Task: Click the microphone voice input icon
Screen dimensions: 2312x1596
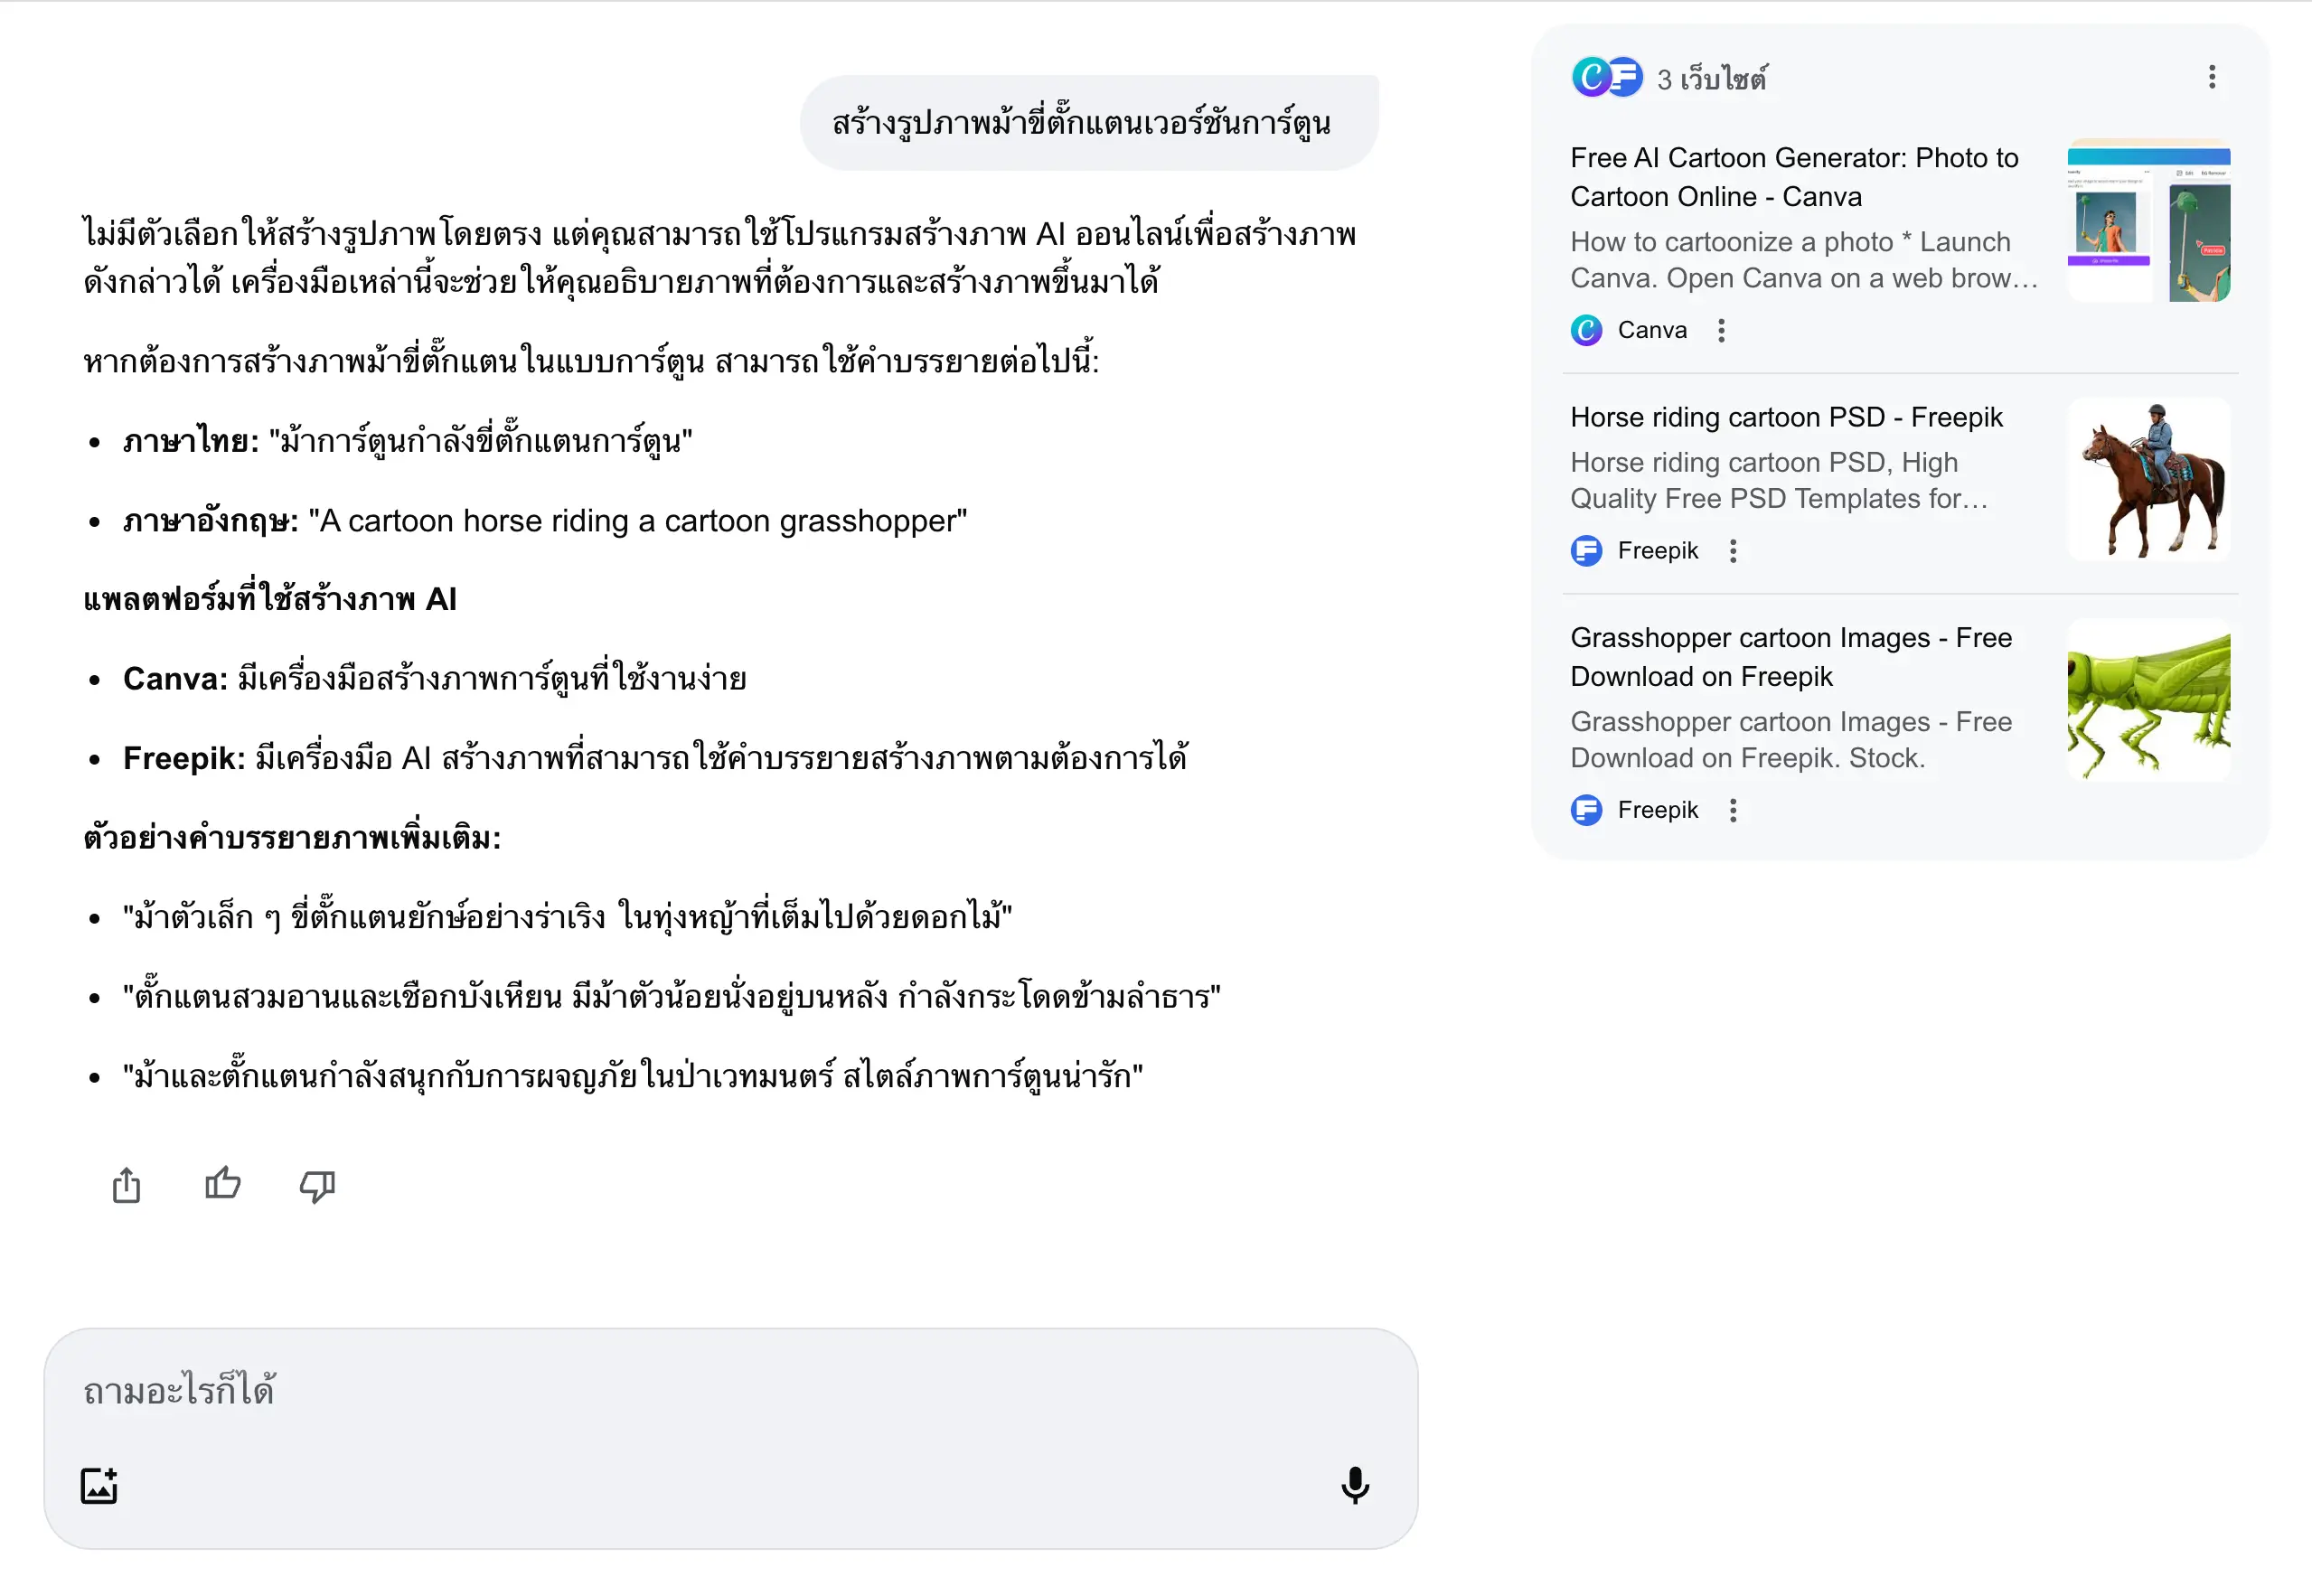Action: click(x=1355, y=1486)
